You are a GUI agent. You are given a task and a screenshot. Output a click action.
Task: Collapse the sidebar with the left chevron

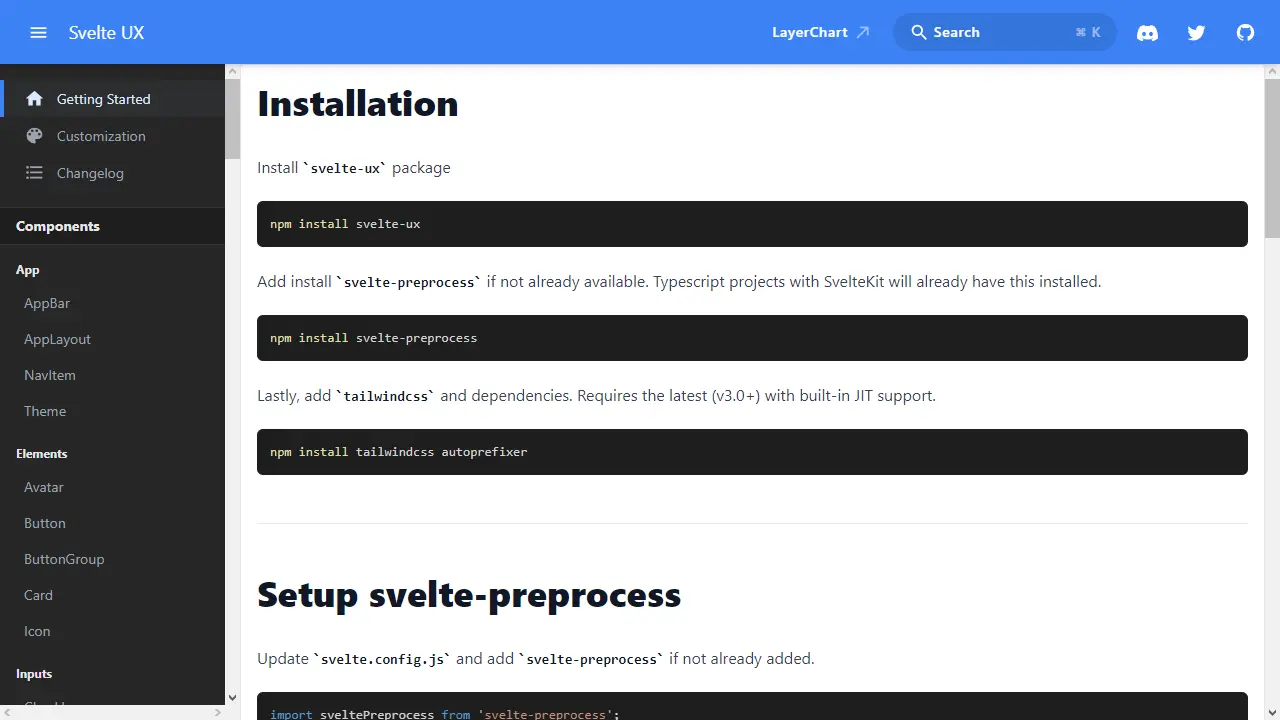click(8, 713)
